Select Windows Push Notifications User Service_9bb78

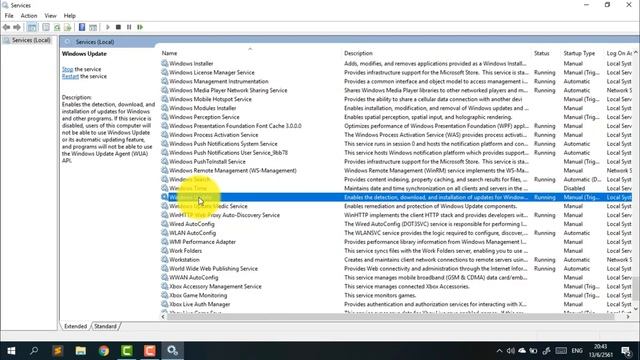point(228,153)
